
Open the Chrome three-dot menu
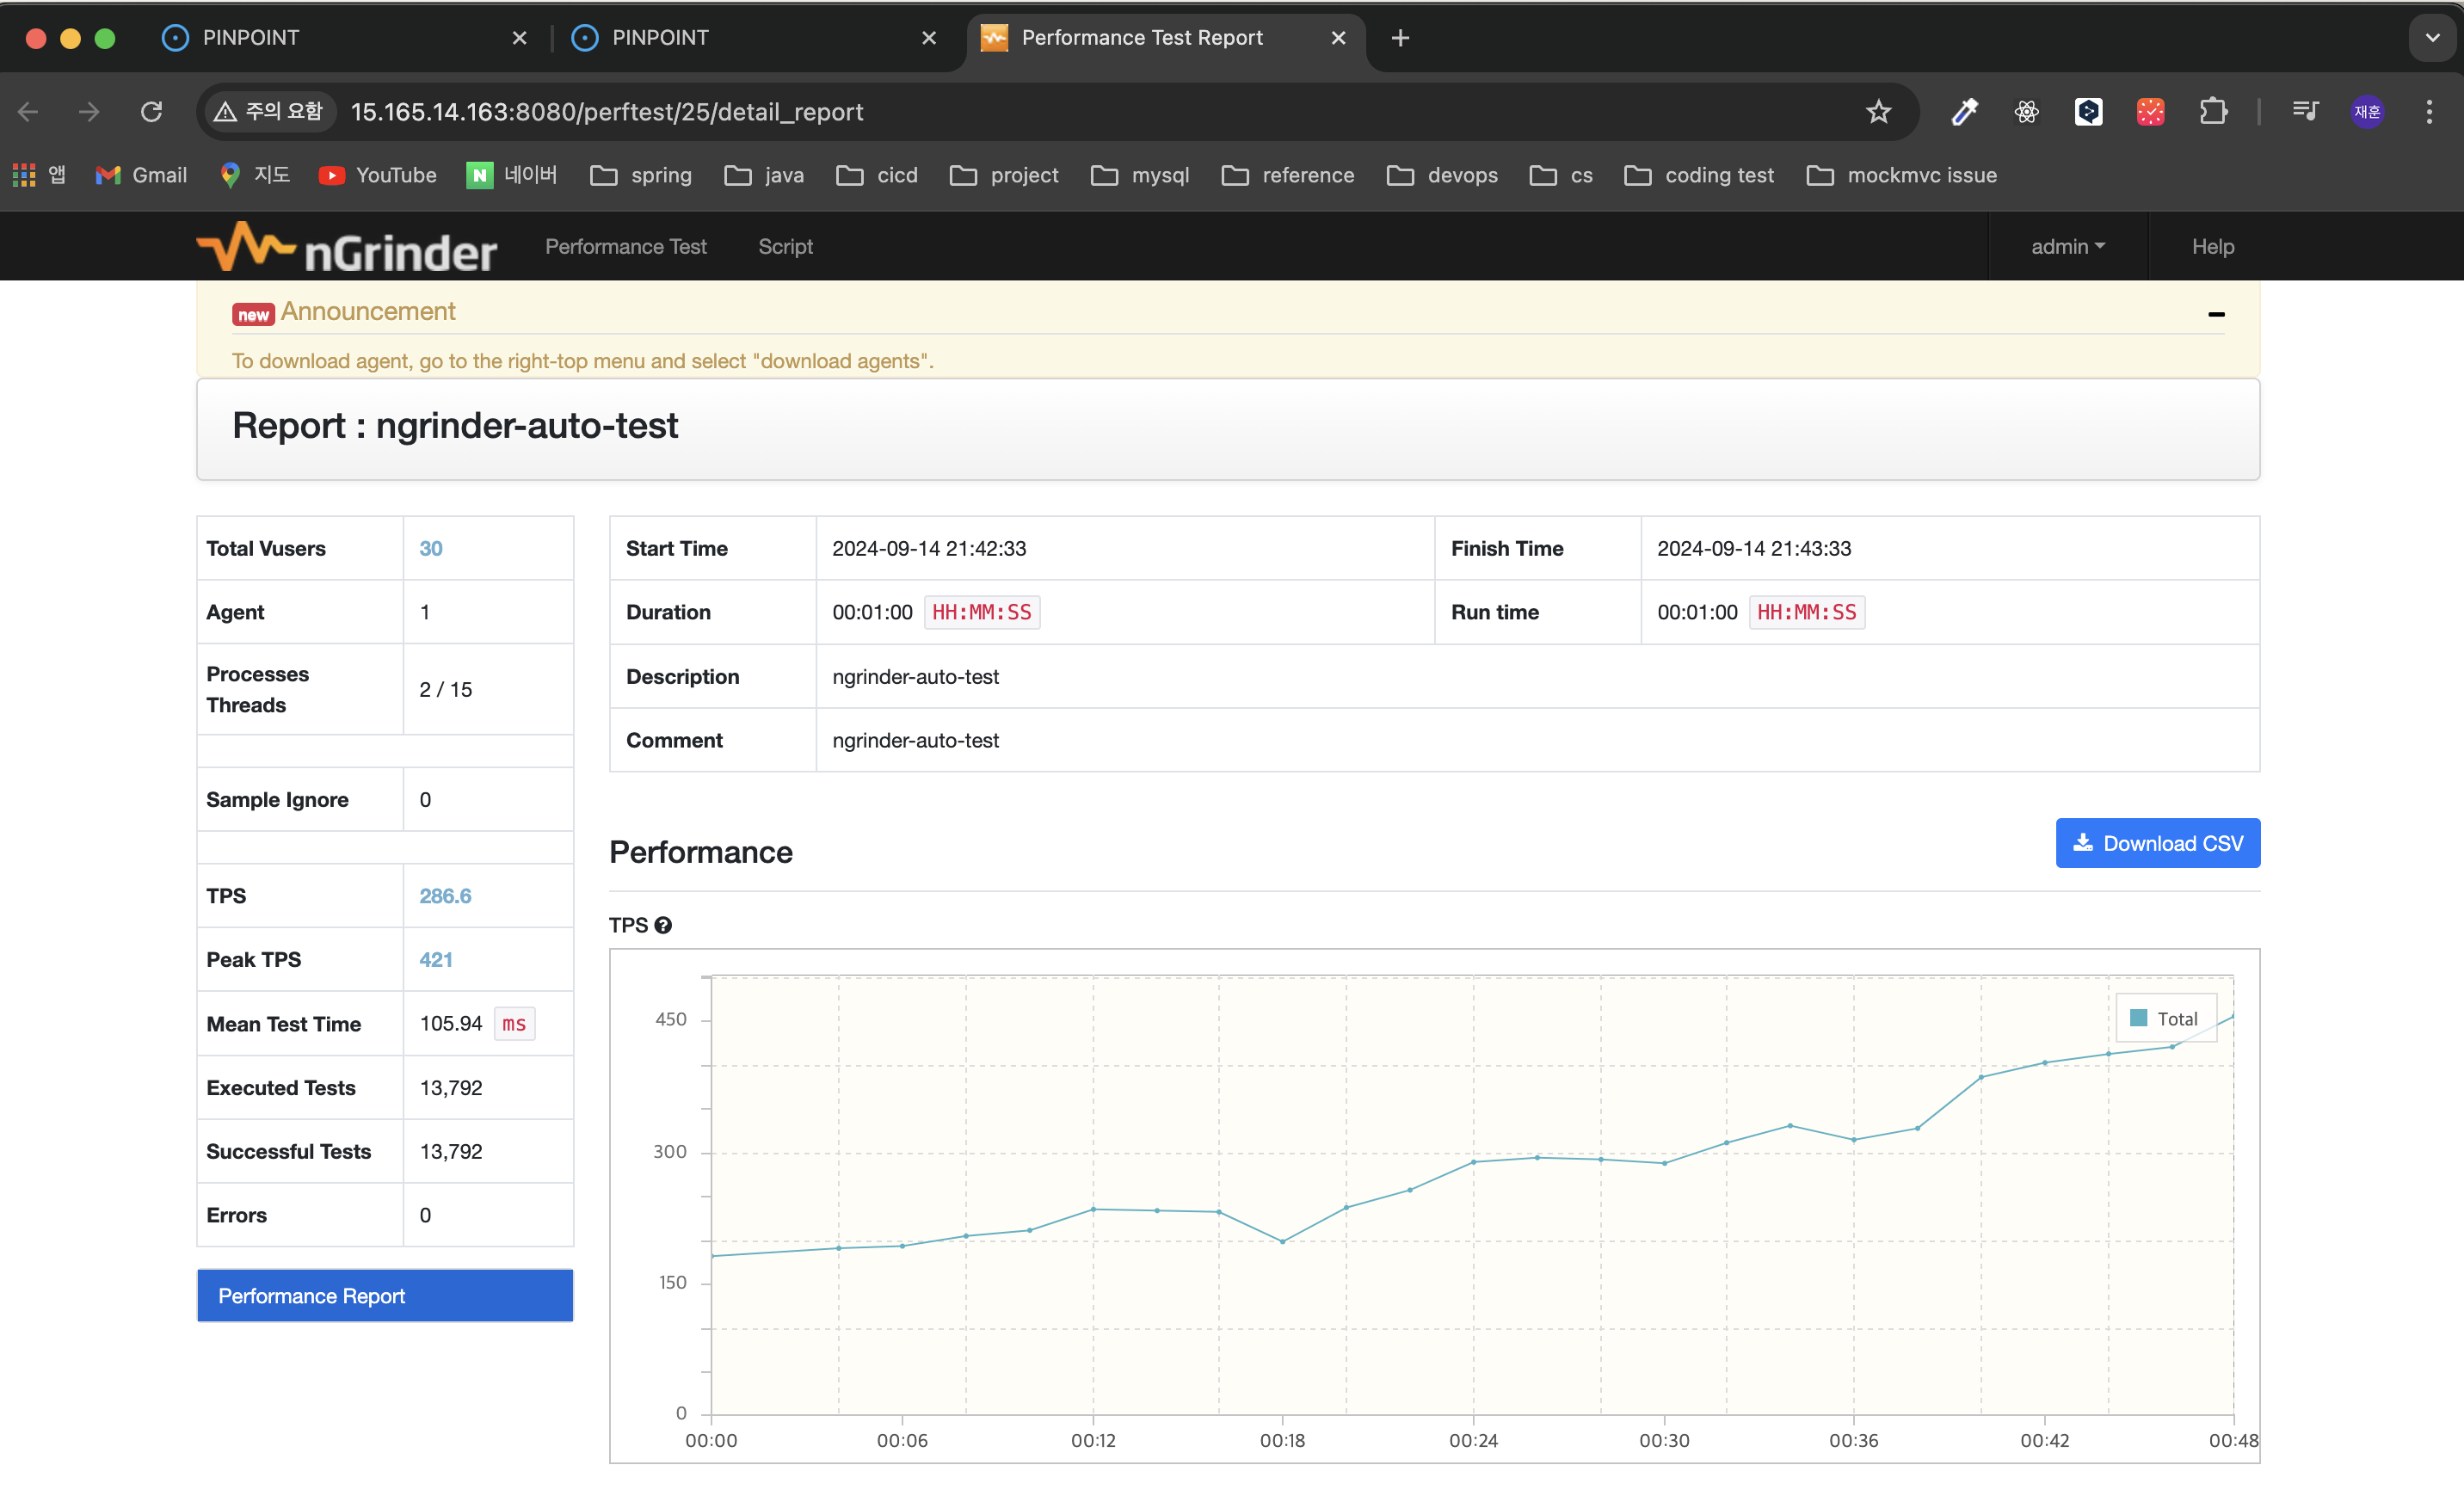[x=2428, y=112]
